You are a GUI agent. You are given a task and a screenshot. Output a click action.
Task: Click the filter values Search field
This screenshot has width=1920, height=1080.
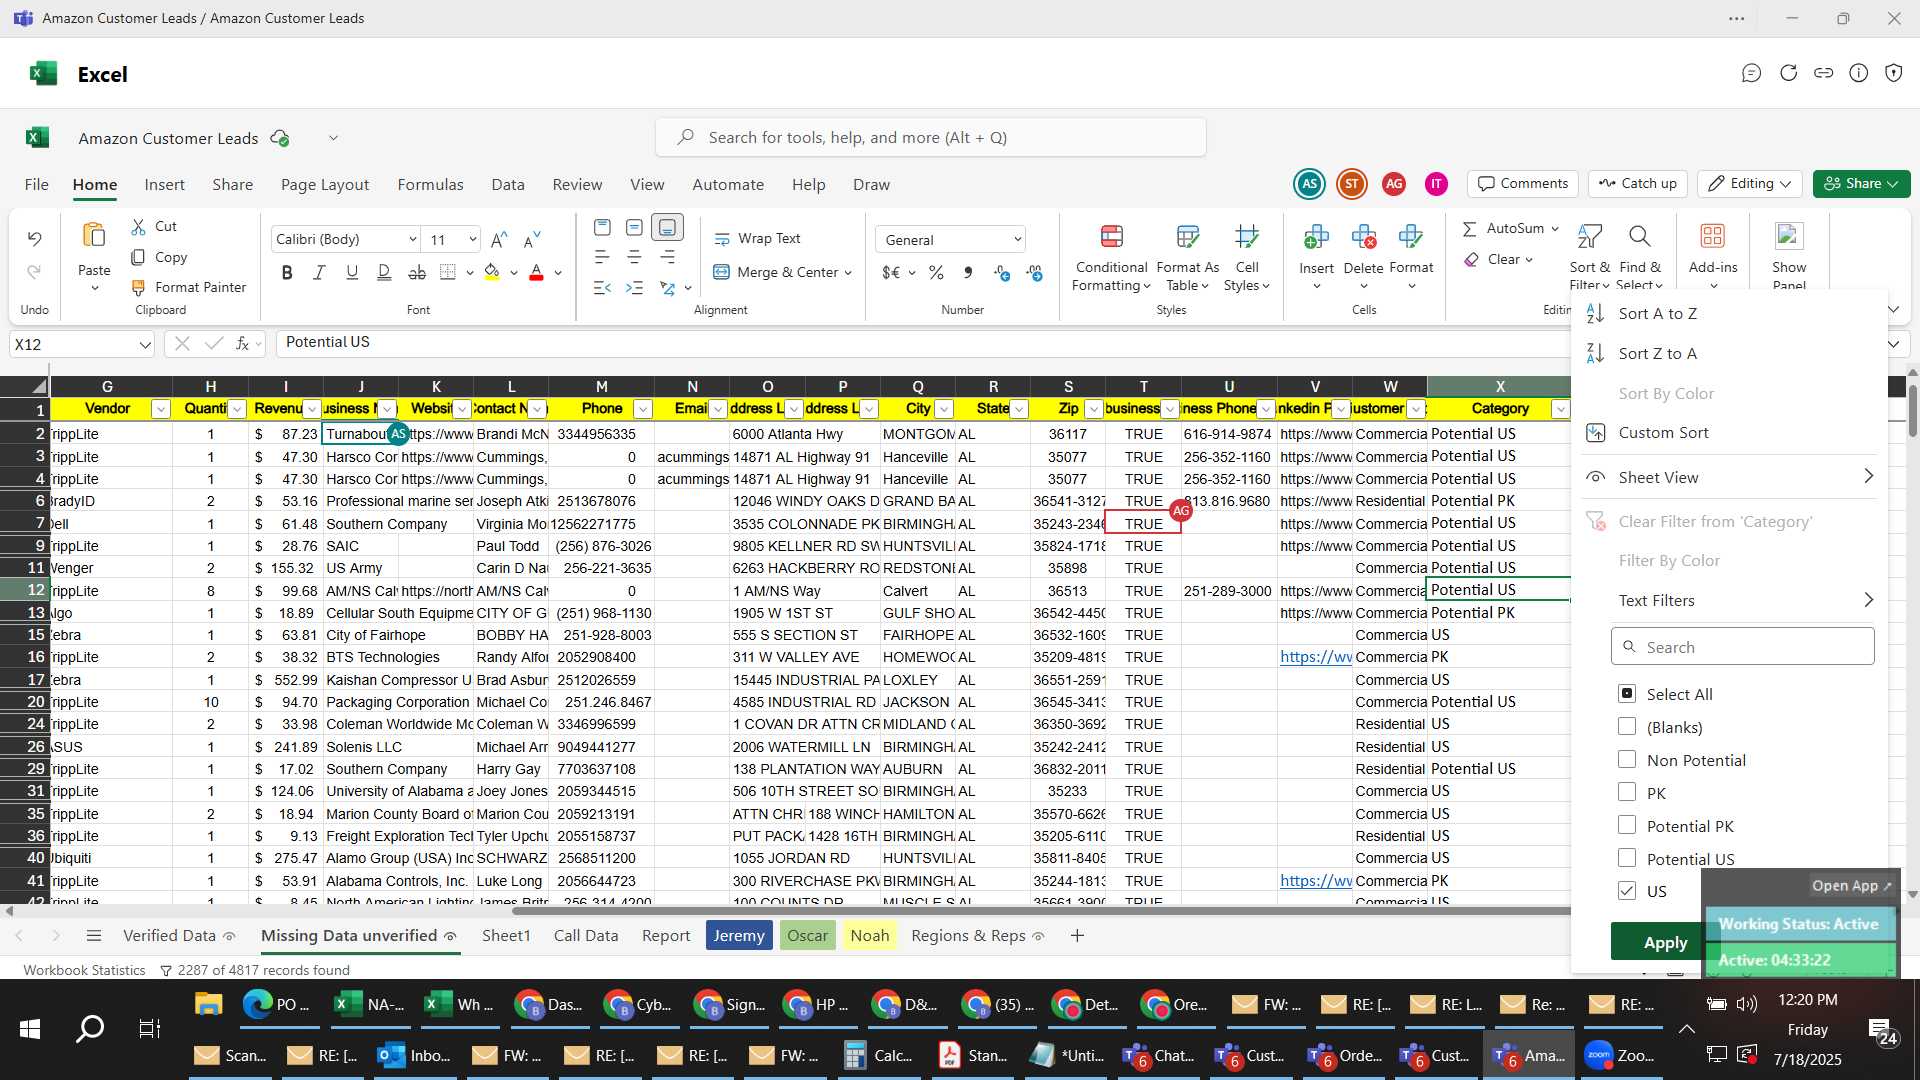(x=1742, y=647)
